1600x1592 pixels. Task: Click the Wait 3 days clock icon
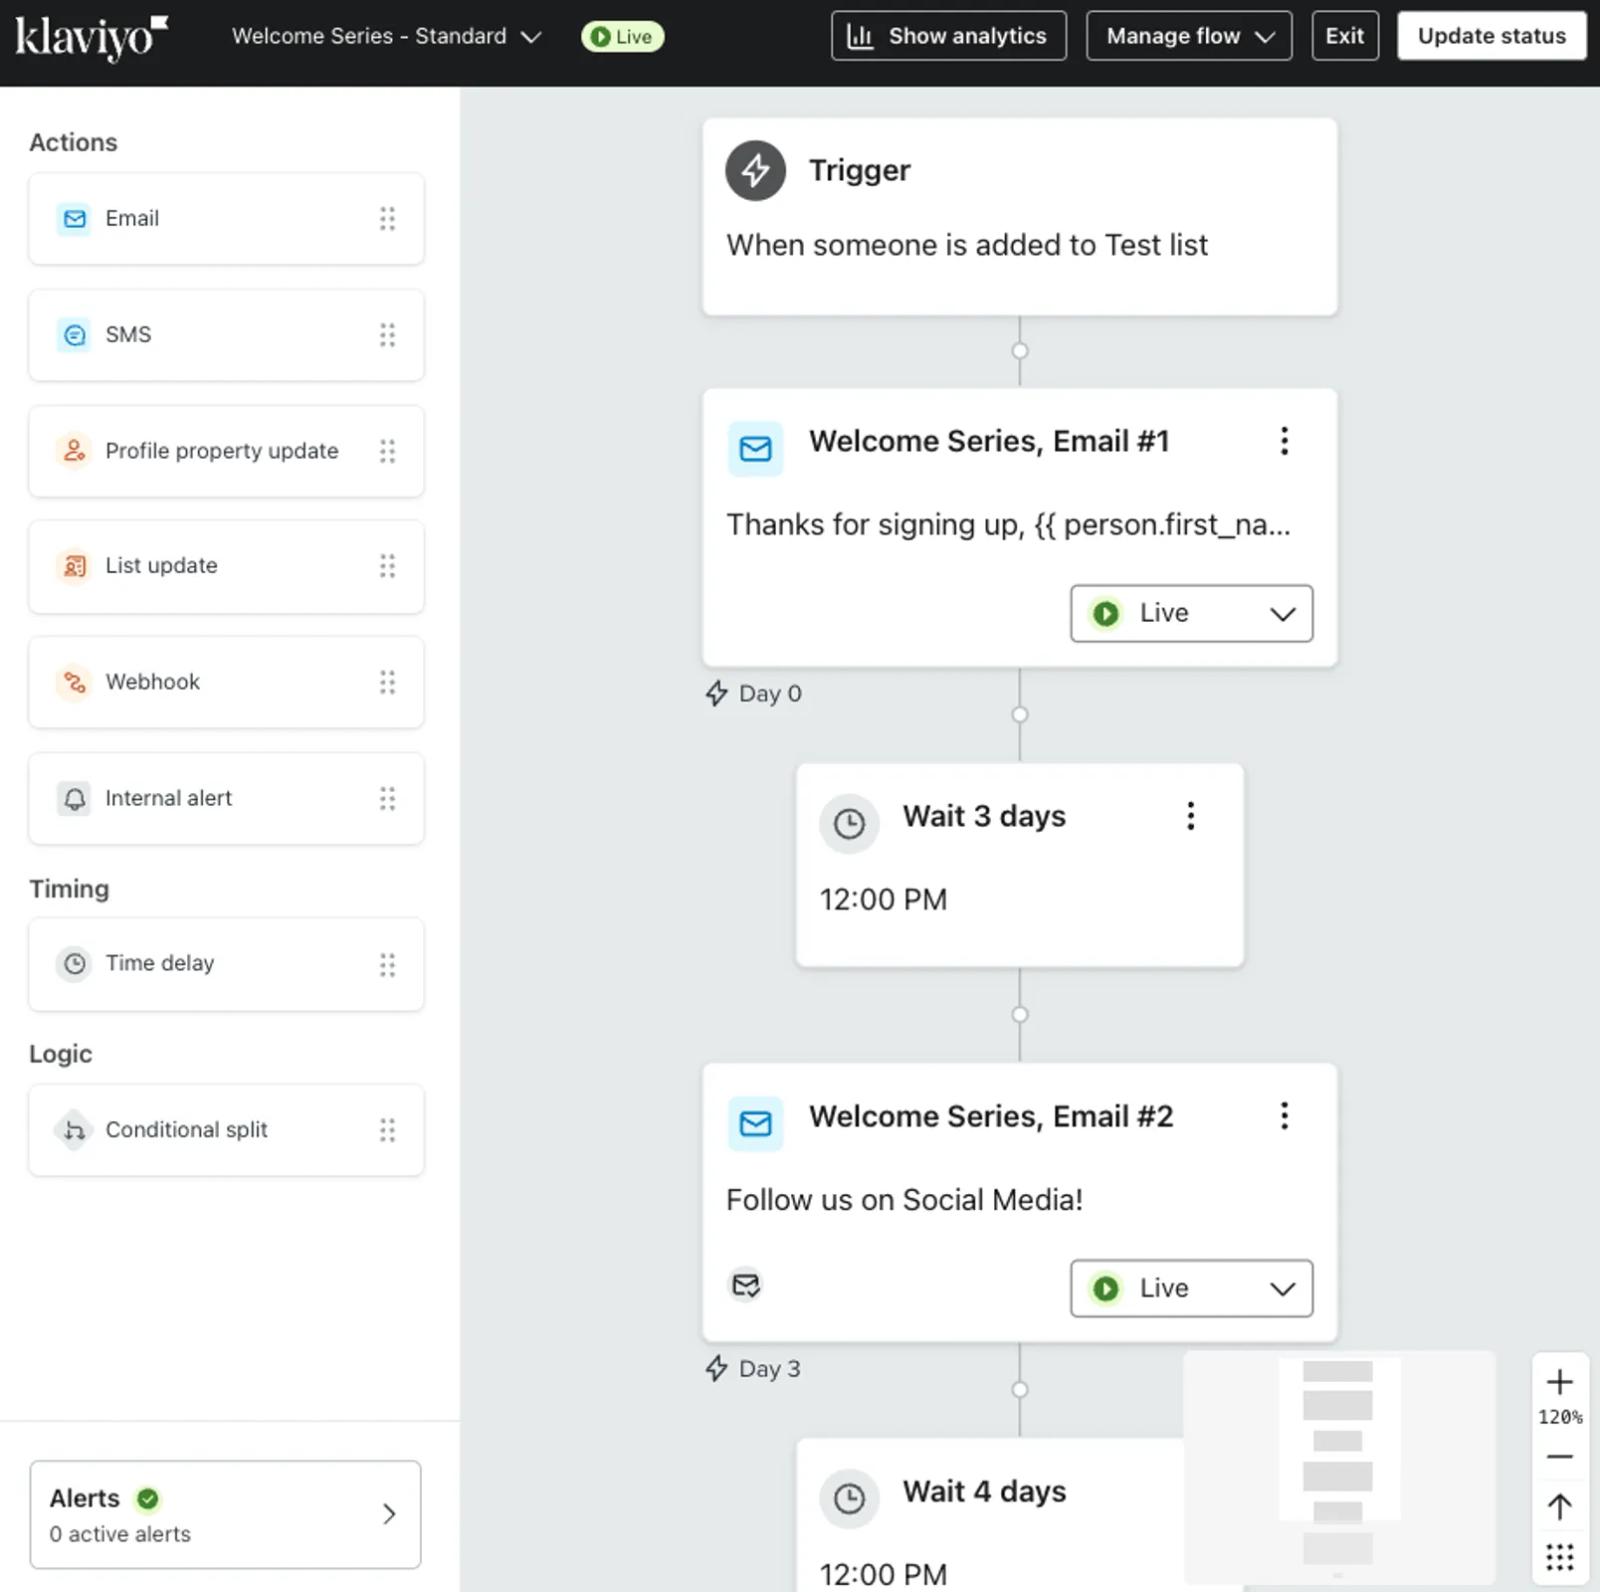[x=849, y=824]
